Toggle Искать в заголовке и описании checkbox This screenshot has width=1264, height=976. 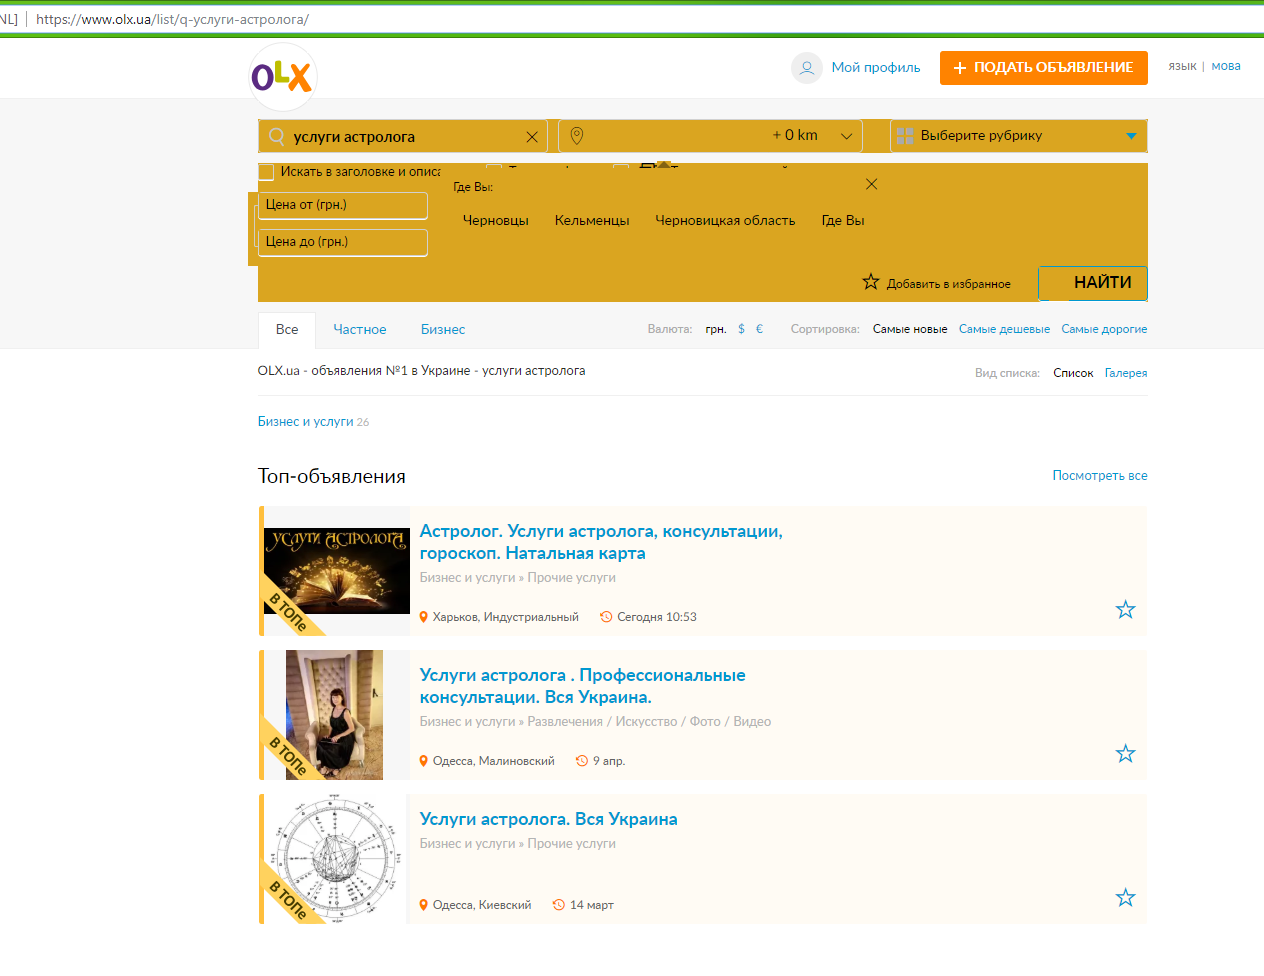[x=267, y=172]
